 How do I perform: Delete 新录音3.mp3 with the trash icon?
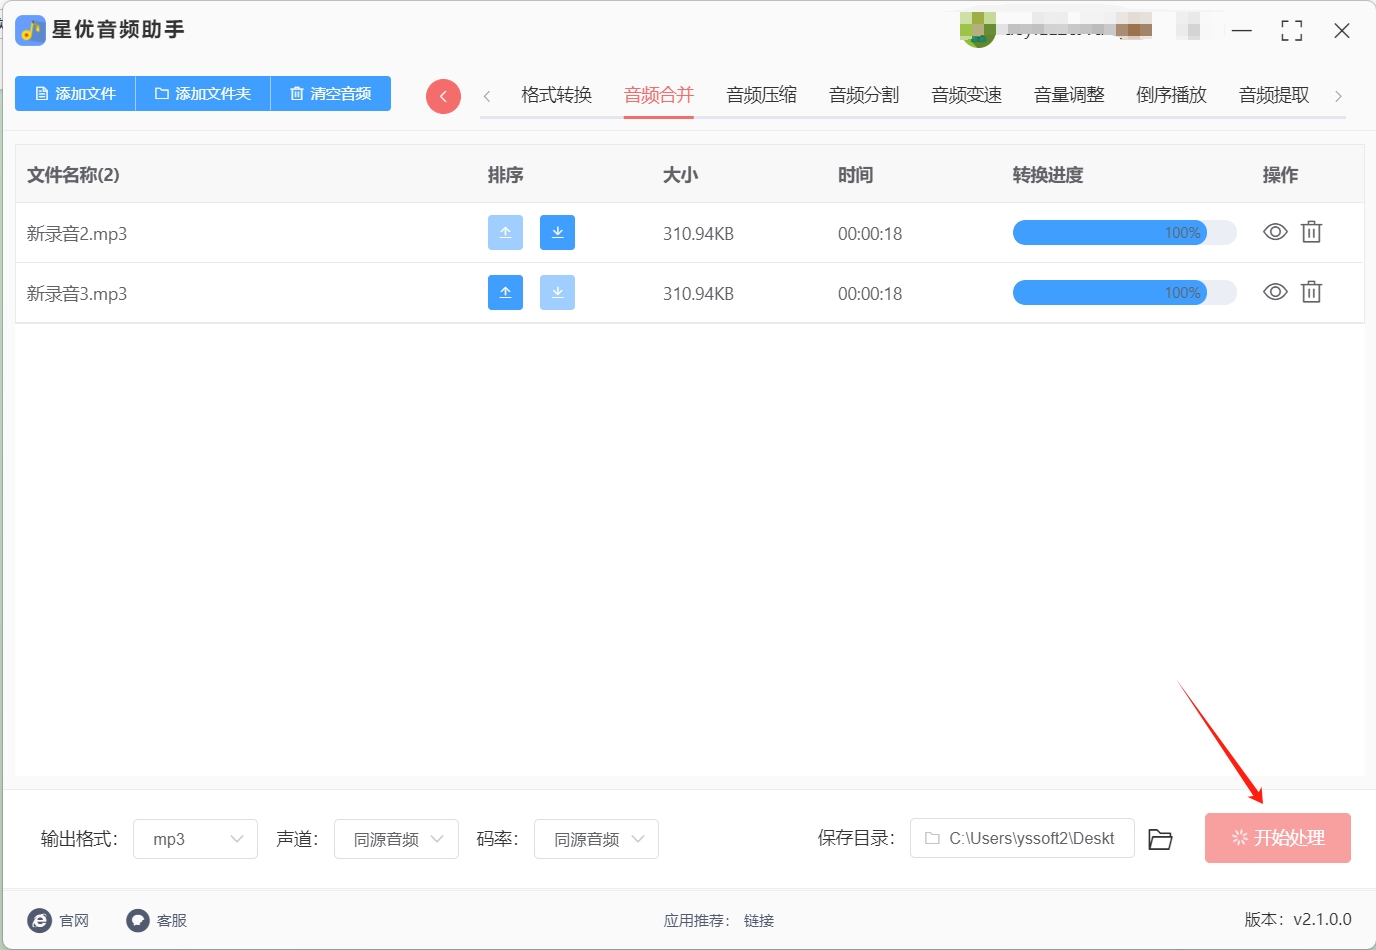[x=1311, y=292]
